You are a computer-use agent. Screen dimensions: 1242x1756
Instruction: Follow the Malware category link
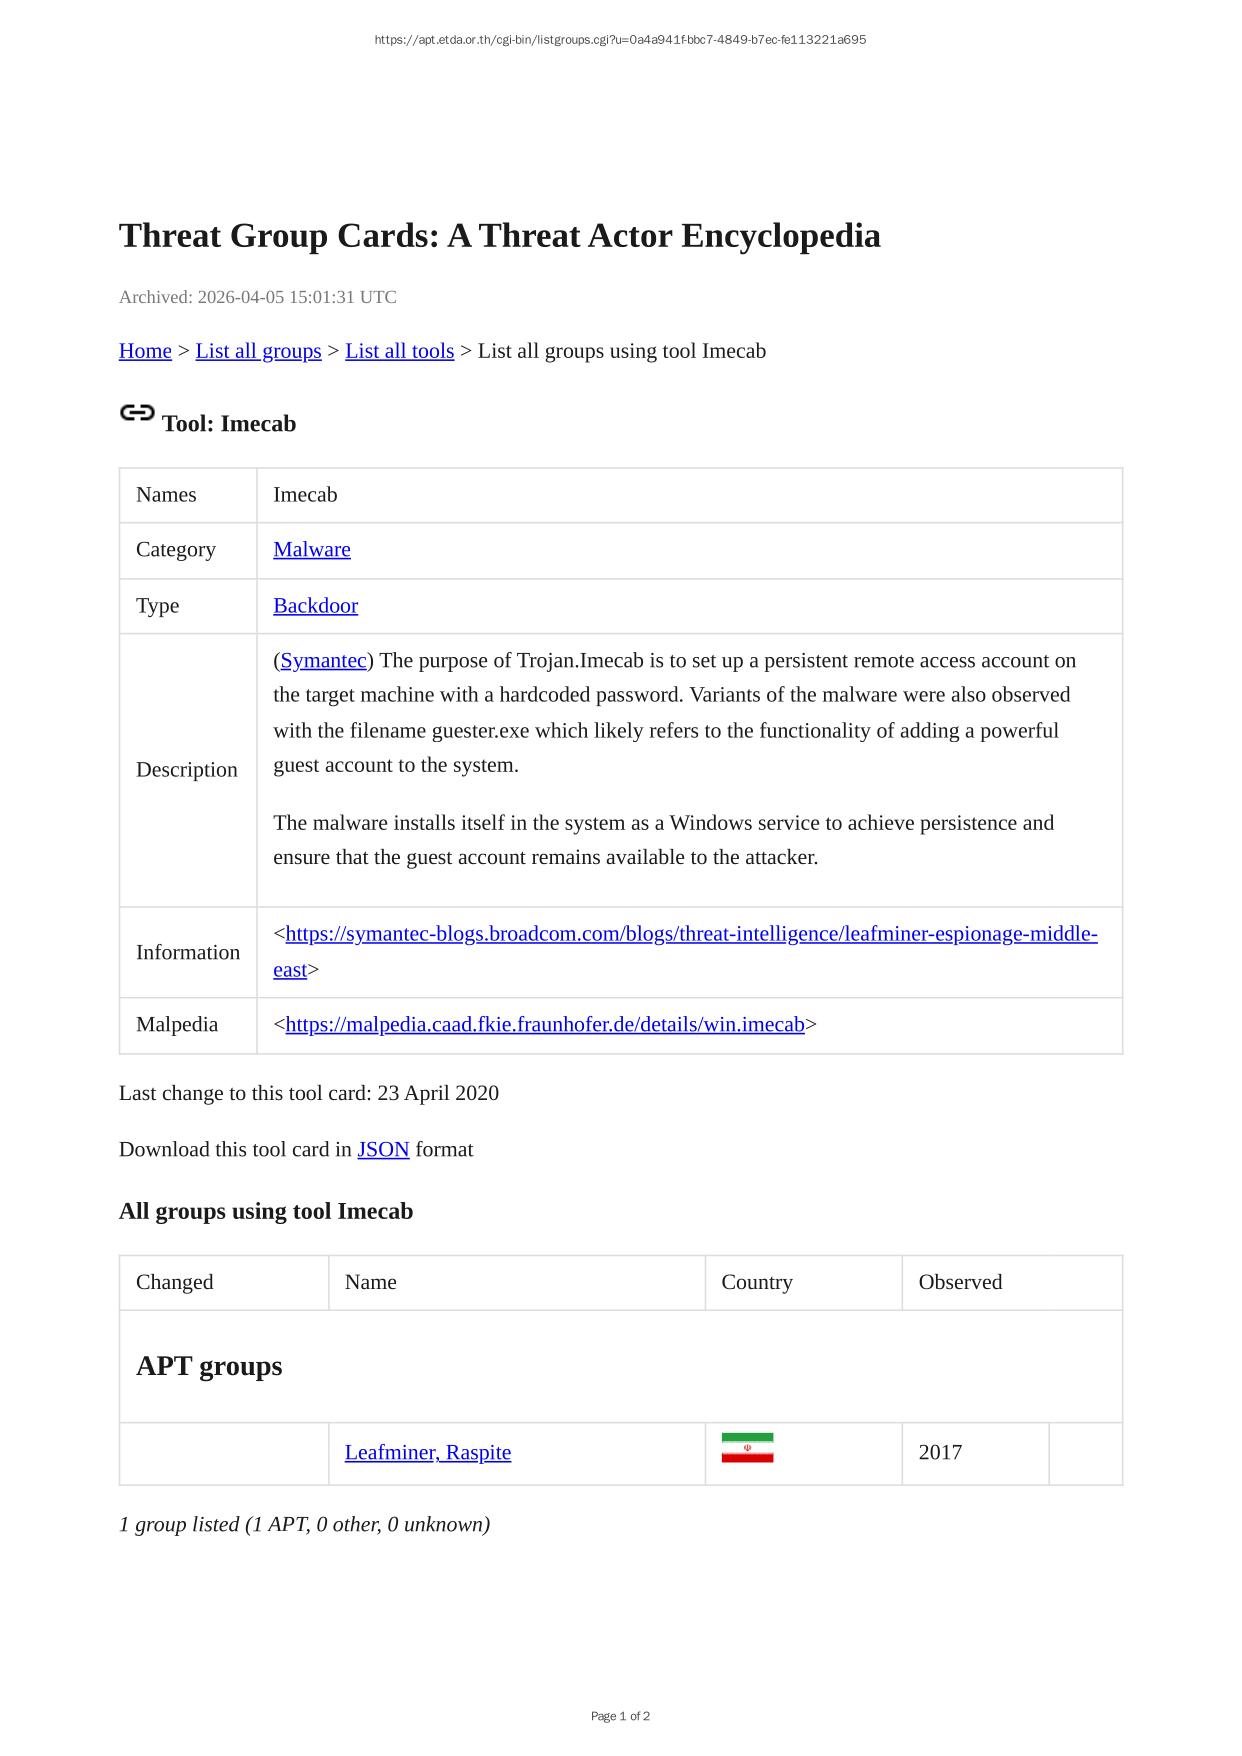pyautogui.click(x=312, y=550)
